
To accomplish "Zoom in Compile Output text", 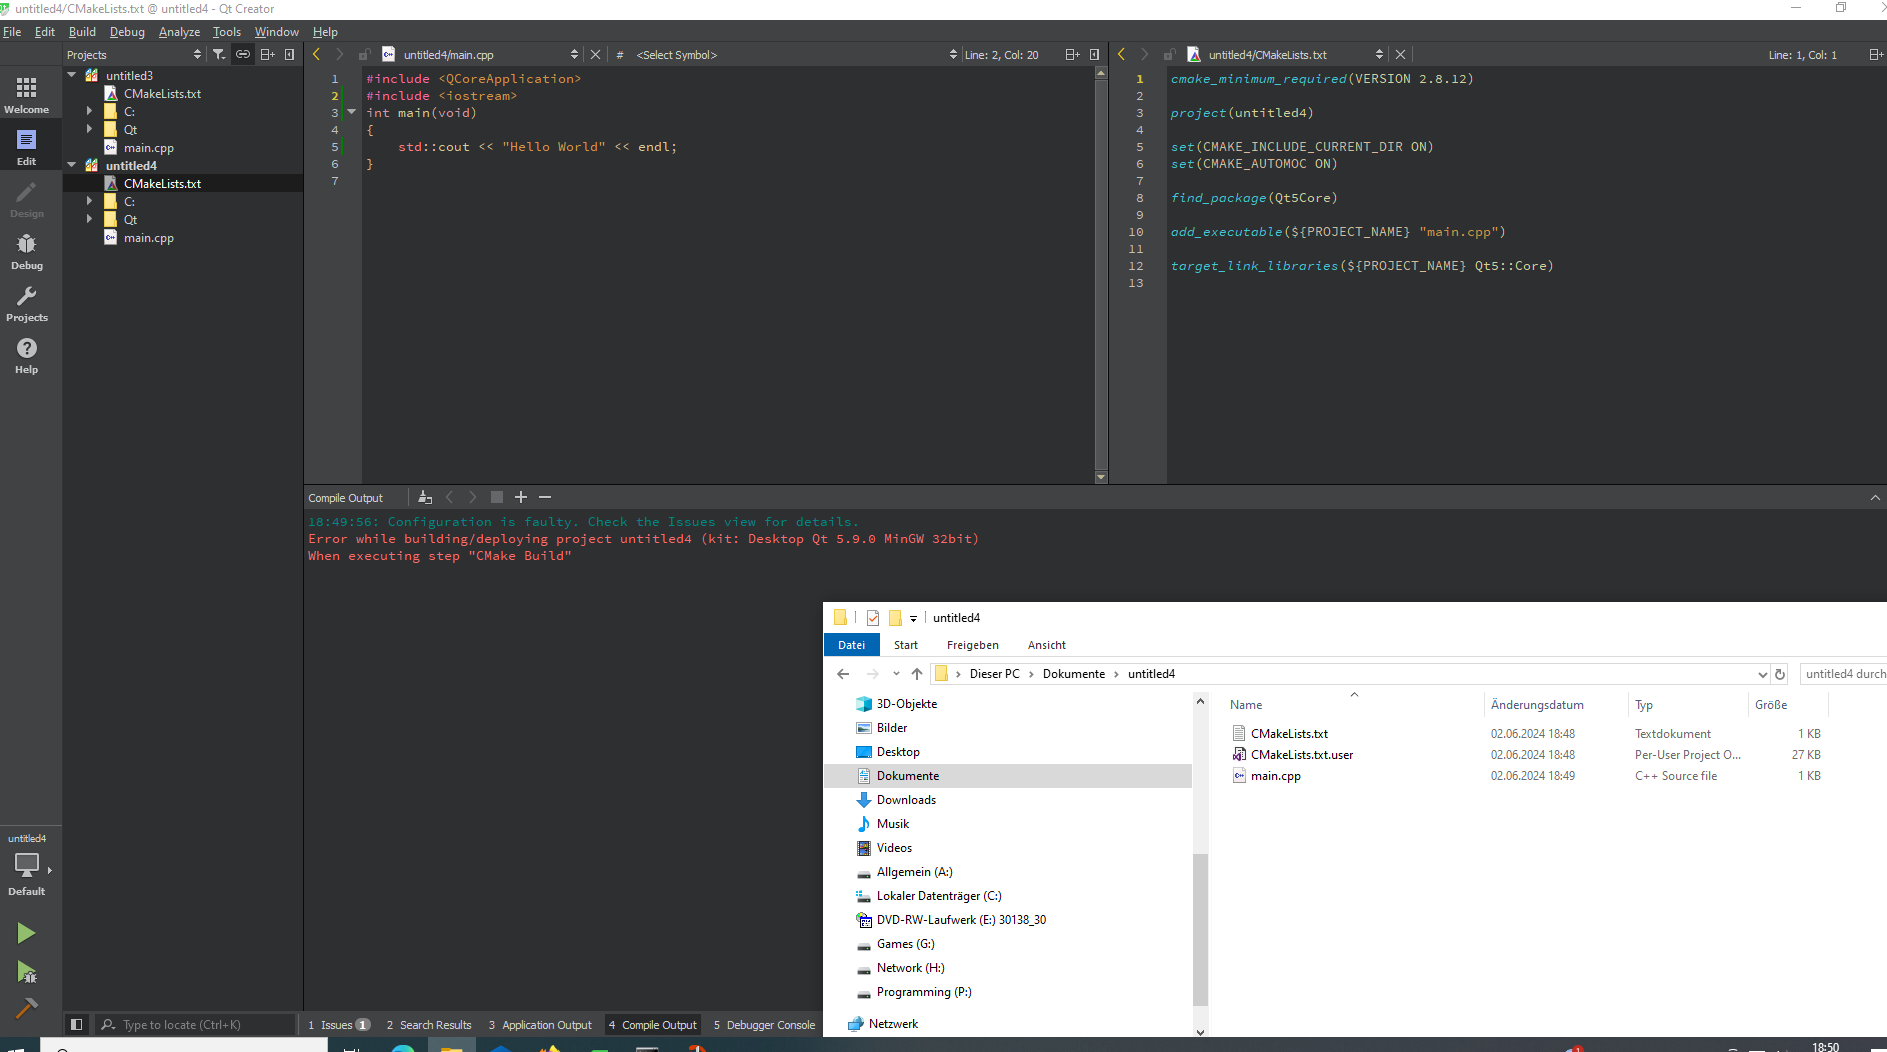I will coord(521,497).
